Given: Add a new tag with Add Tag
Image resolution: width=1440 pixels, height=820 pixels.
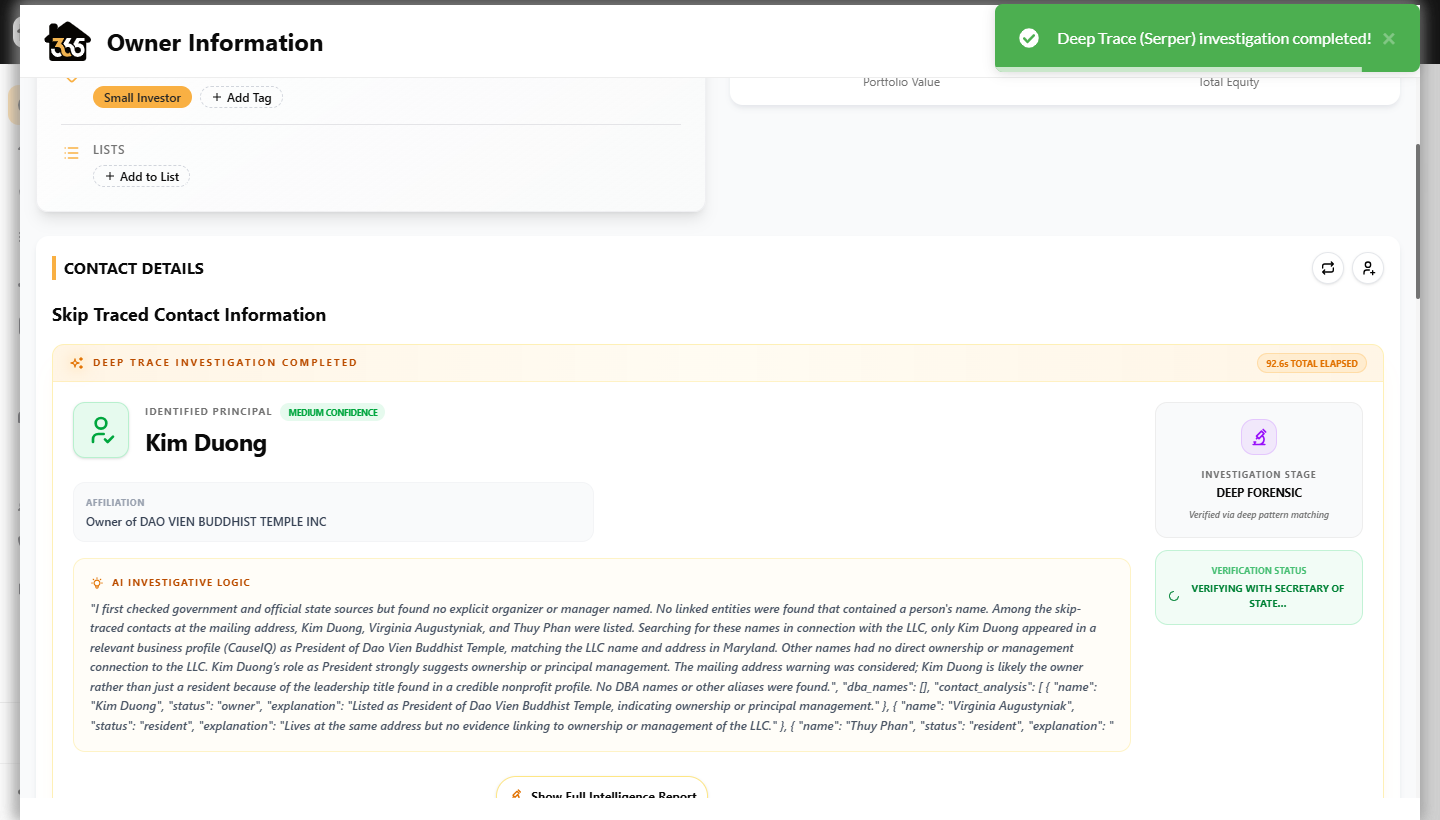Looking at the screenshot, I should [x=241, y=97].
